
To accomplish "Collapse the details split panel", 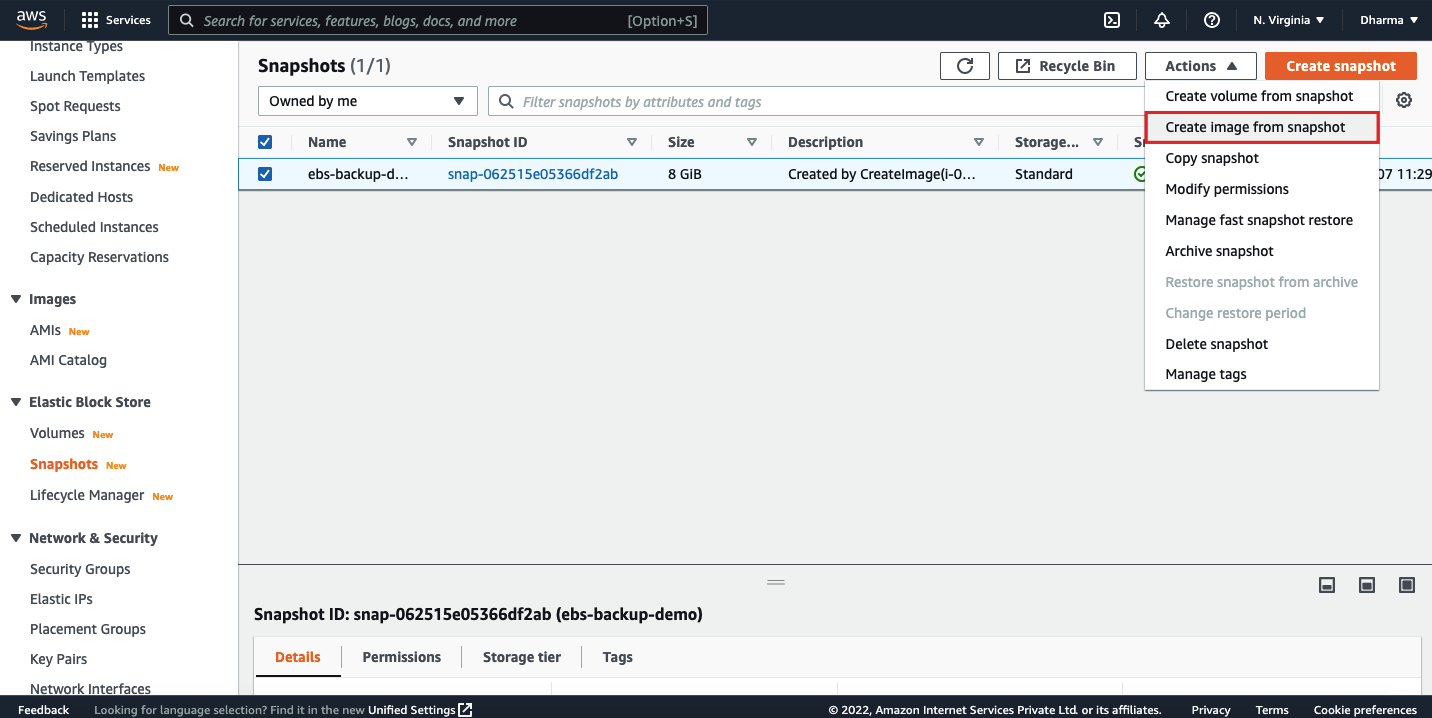I will coord(1327,585).
